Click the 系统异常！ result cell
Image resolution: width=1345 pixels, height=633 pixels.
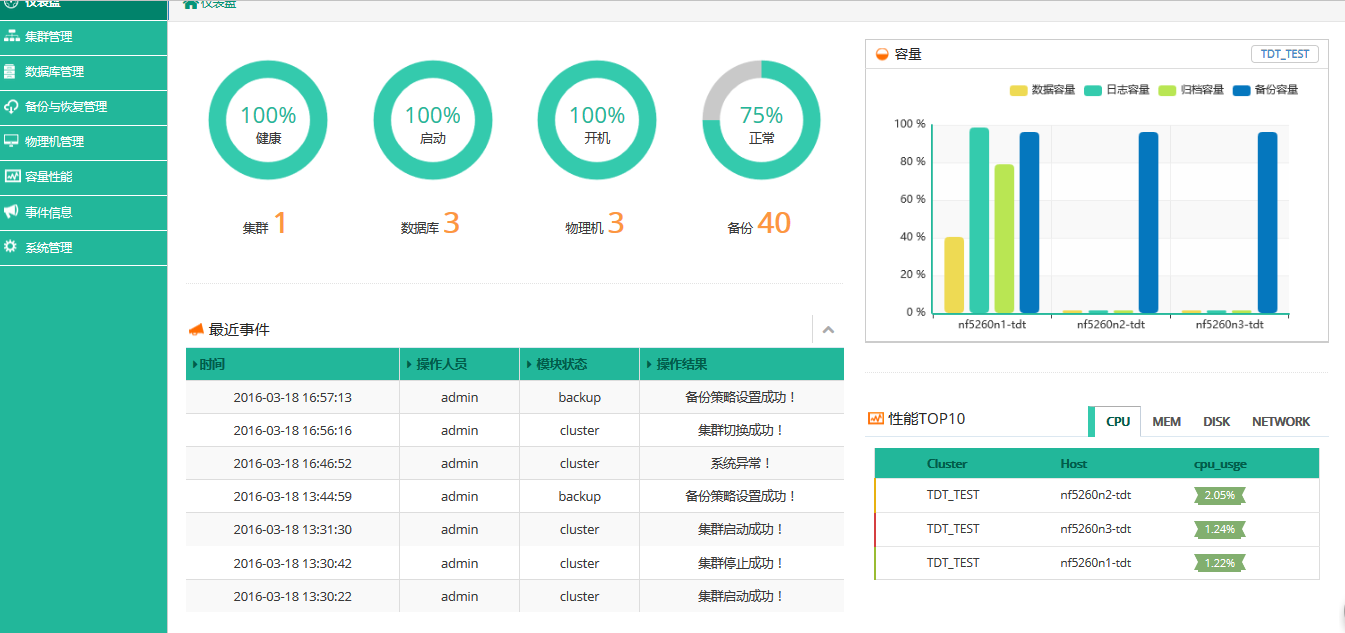[741, 463]
